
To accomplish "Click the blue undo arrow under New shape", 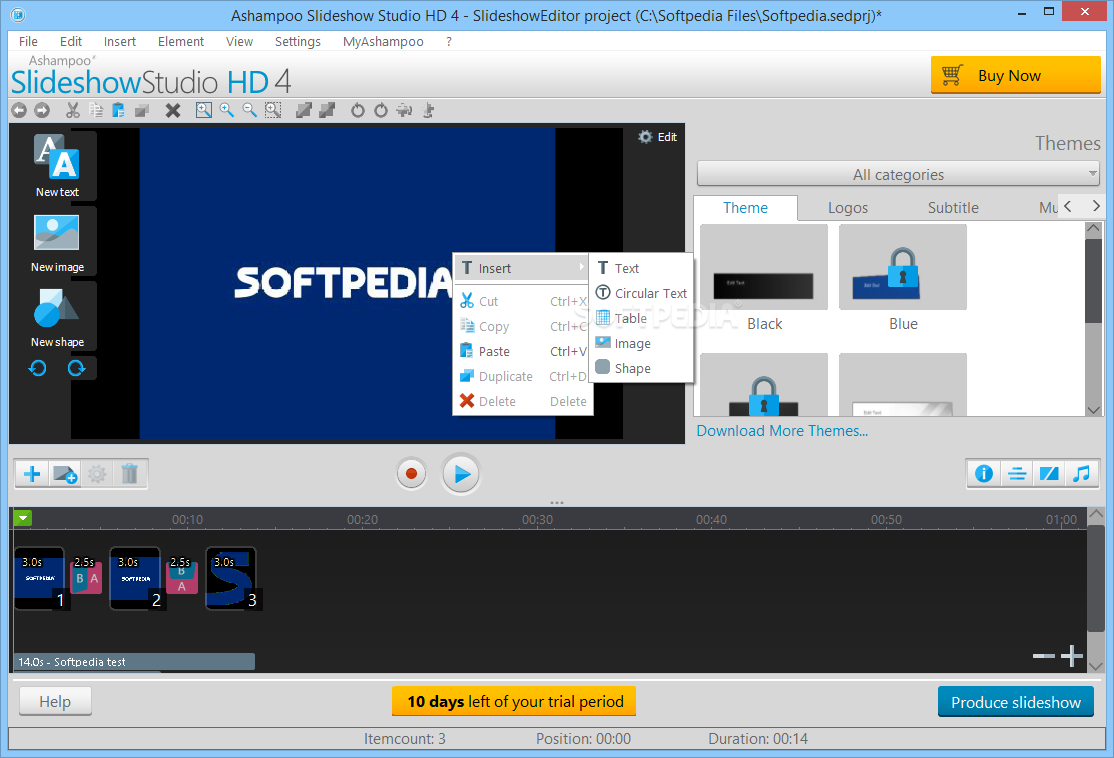I will tap(38, 368).
